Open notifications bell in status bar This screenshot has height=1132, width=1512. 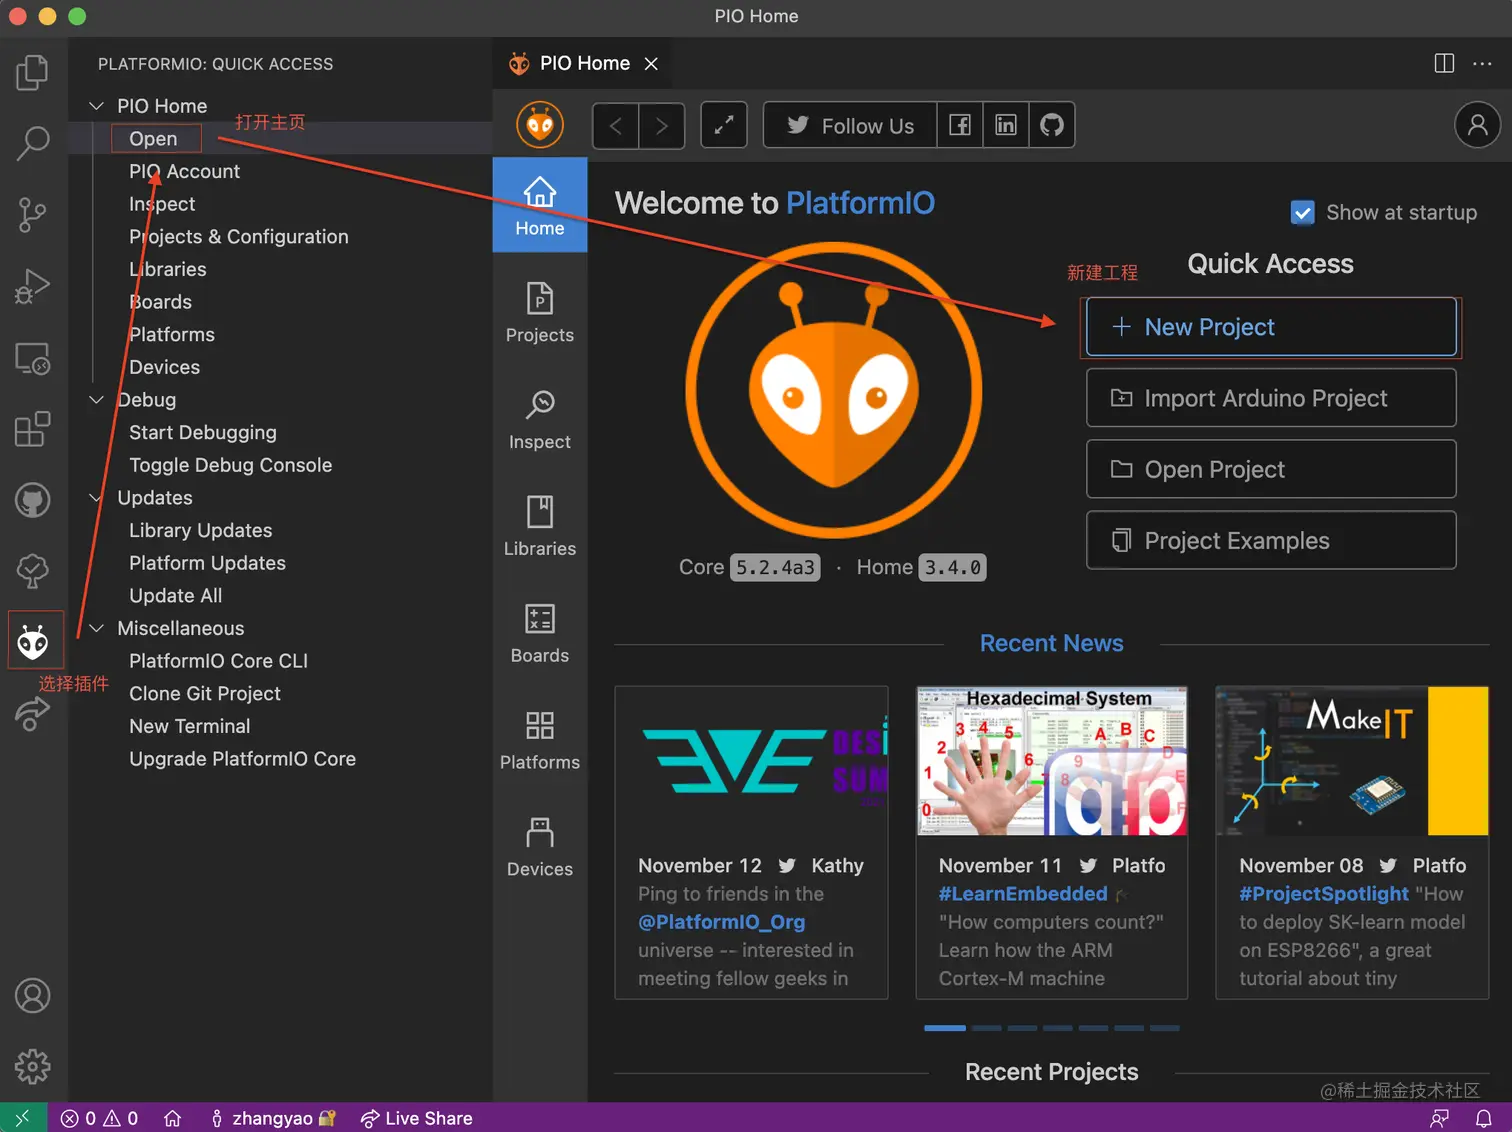(1484, 1118)
